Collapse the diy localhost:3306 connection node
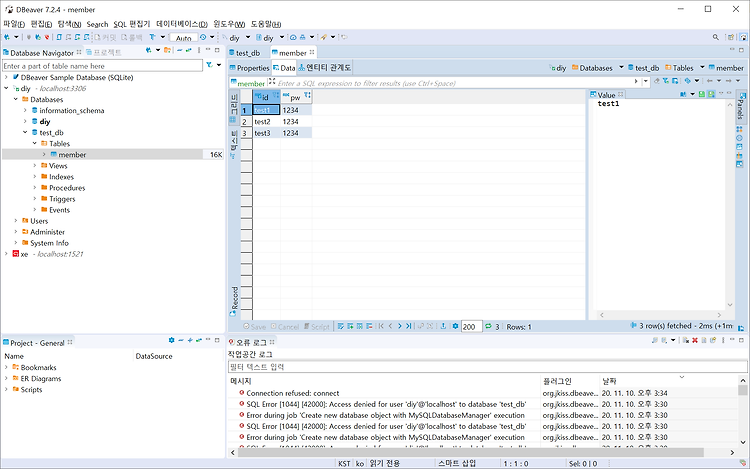This screenshot has height=469, width=750. (6, 88)
